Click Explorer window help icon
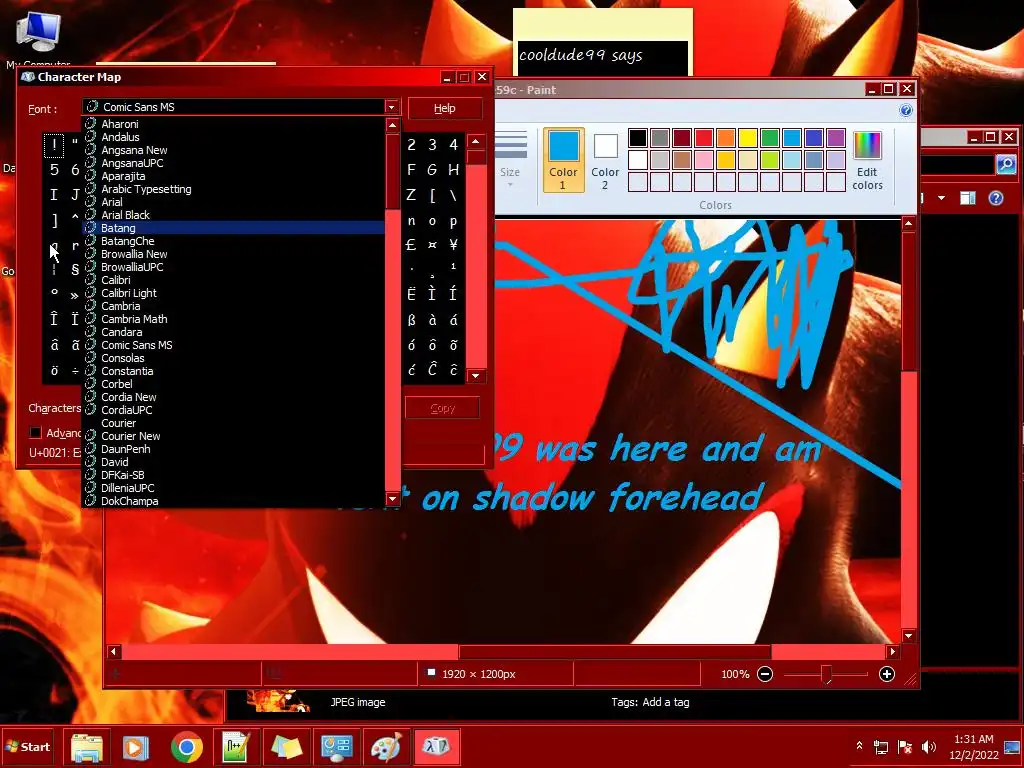This screenshot has height=768, width=1024. click(x=996, y=198)
